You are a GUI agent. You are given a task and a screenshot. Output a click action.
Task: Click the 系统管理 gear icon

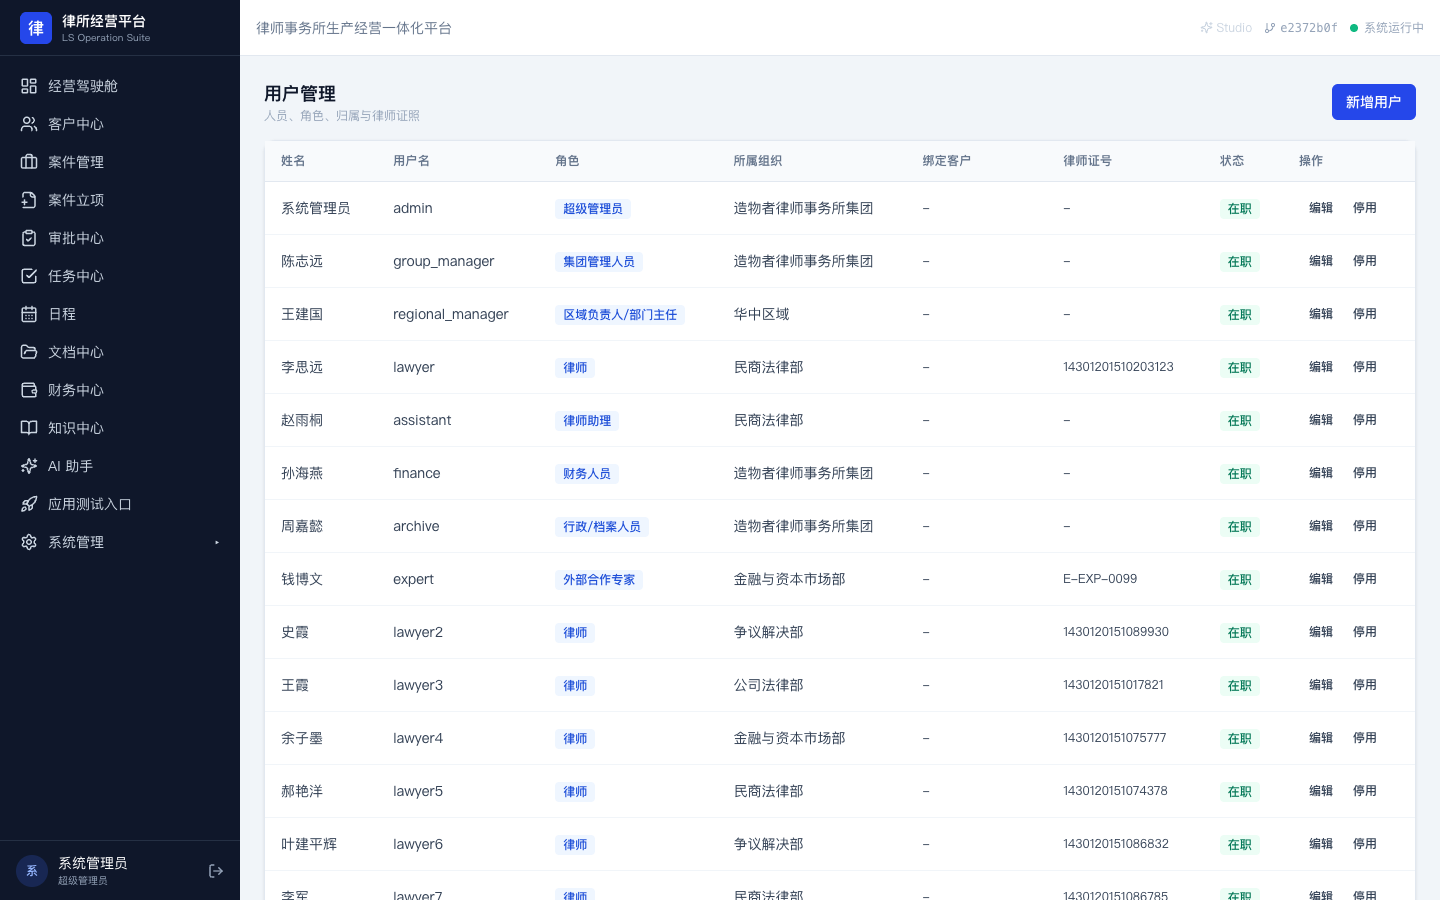[x=29, y=542]
